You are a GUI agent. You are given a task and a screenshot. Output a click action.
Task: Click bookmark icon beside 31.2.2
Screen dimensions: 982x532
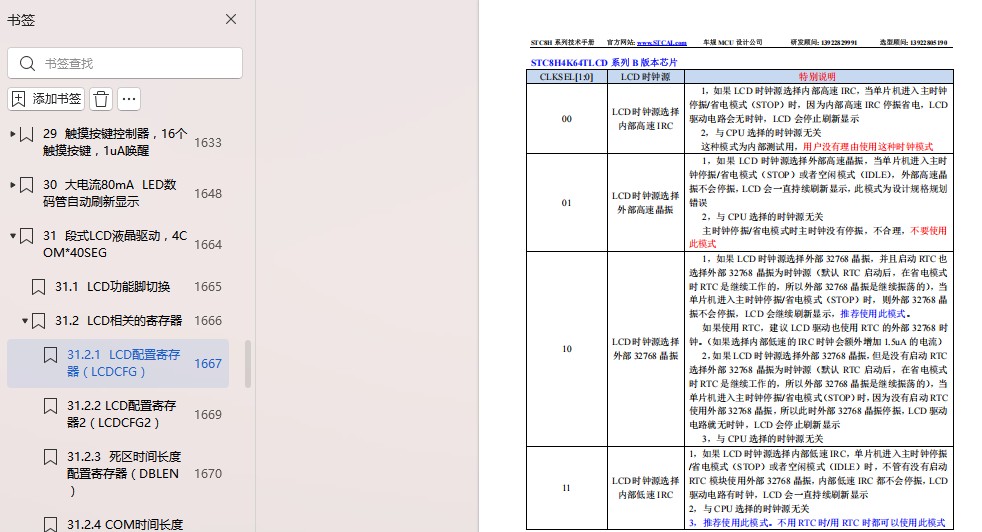[51, 406]
